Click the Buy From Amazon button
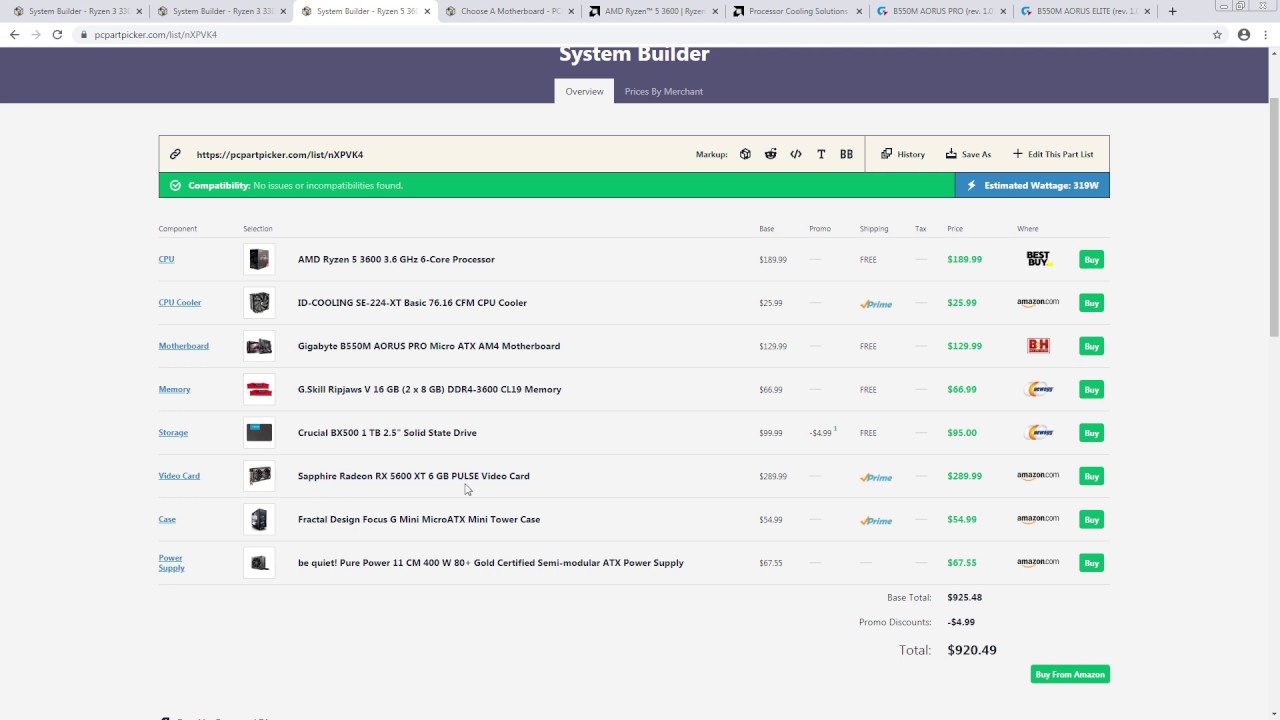 pos(1070,675)
